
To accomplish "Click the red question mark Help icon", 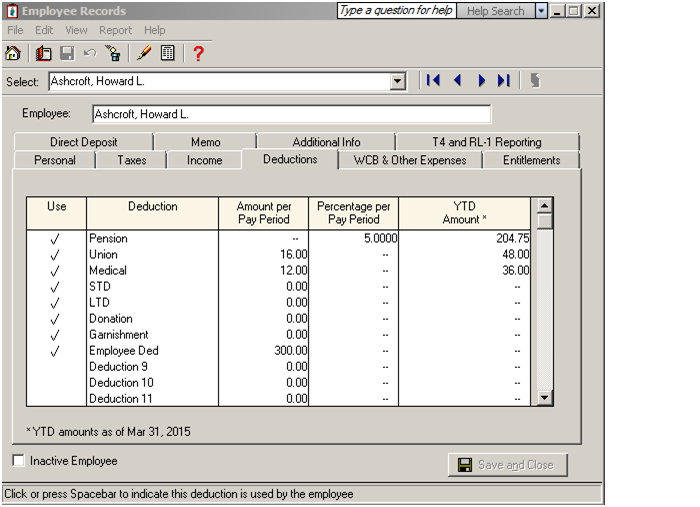I will click(198, 54).
